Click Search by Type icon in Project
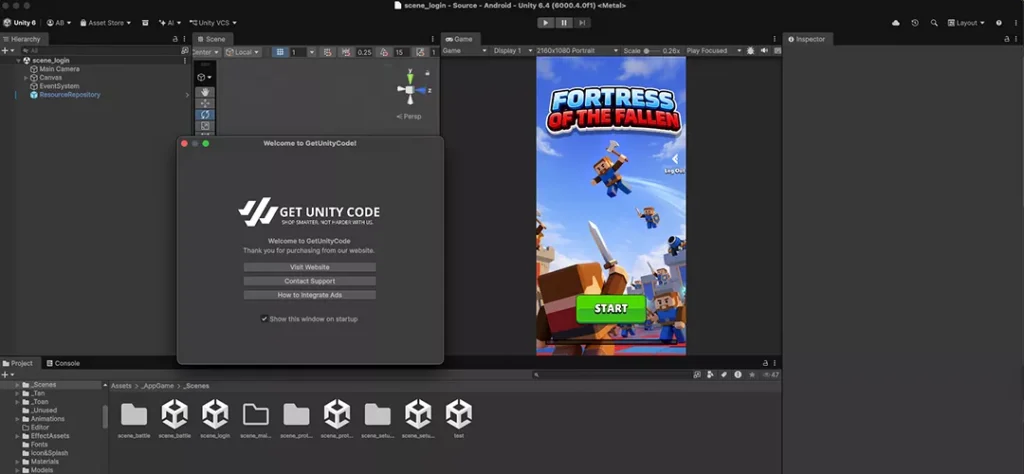Viewport: 1024px width, 474px height. (711, 375)
